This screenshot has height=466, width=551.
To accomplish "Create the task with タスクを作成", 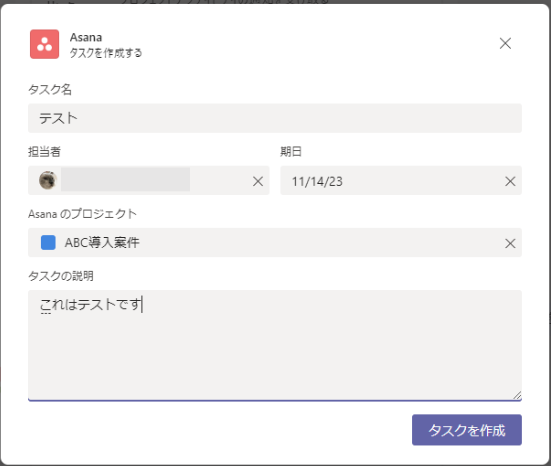I will 467,430.
